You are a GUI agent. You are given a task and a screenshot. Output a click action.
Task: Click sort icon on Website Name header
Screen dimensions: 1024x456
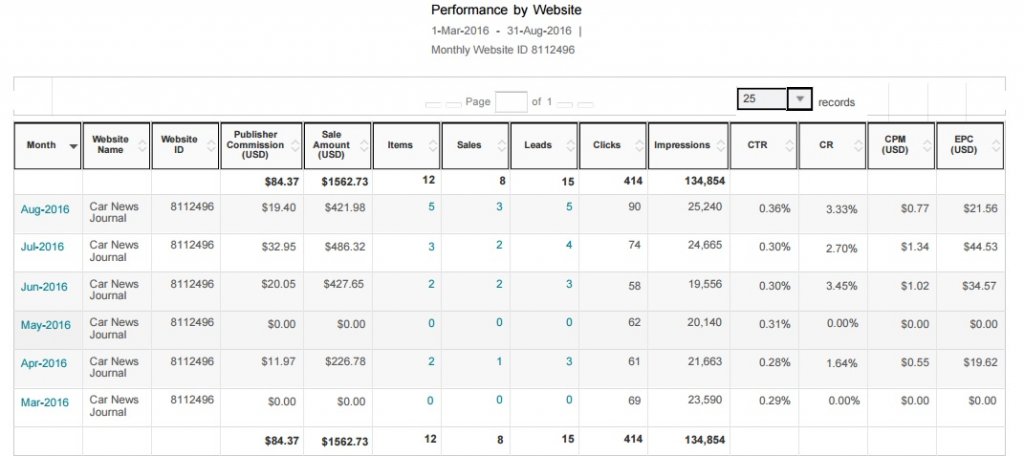[x=142, y=146]
